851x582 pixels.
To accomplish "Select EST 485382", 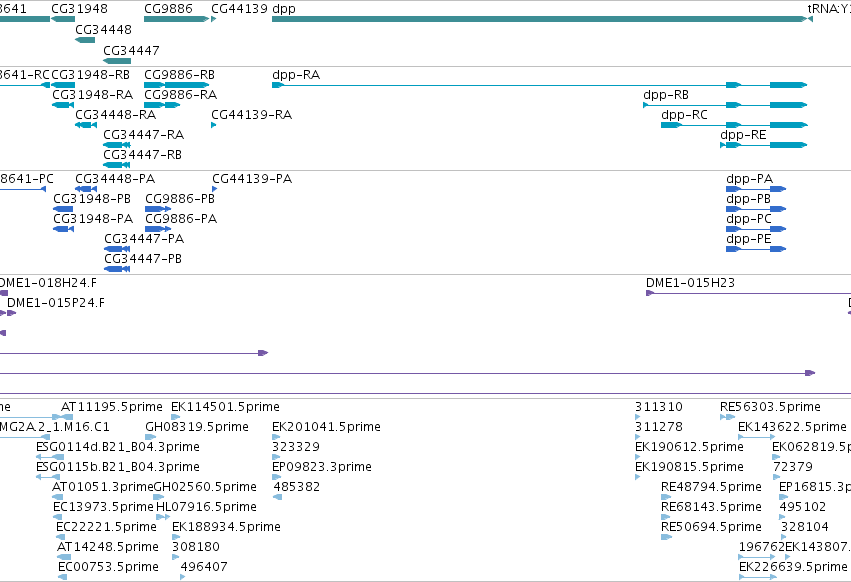I will point(277,497).
